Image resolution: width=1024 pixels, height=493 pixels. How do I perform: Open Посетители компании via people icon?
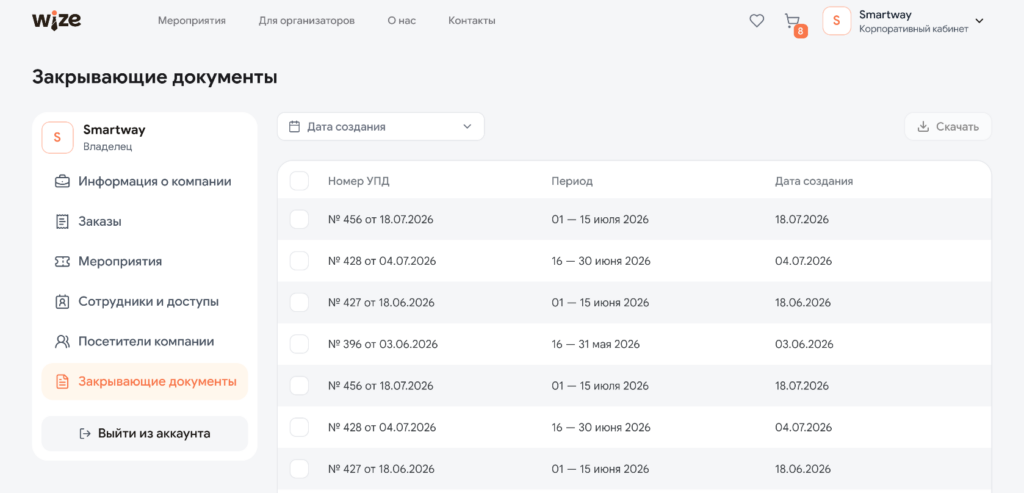click(62, 342)
